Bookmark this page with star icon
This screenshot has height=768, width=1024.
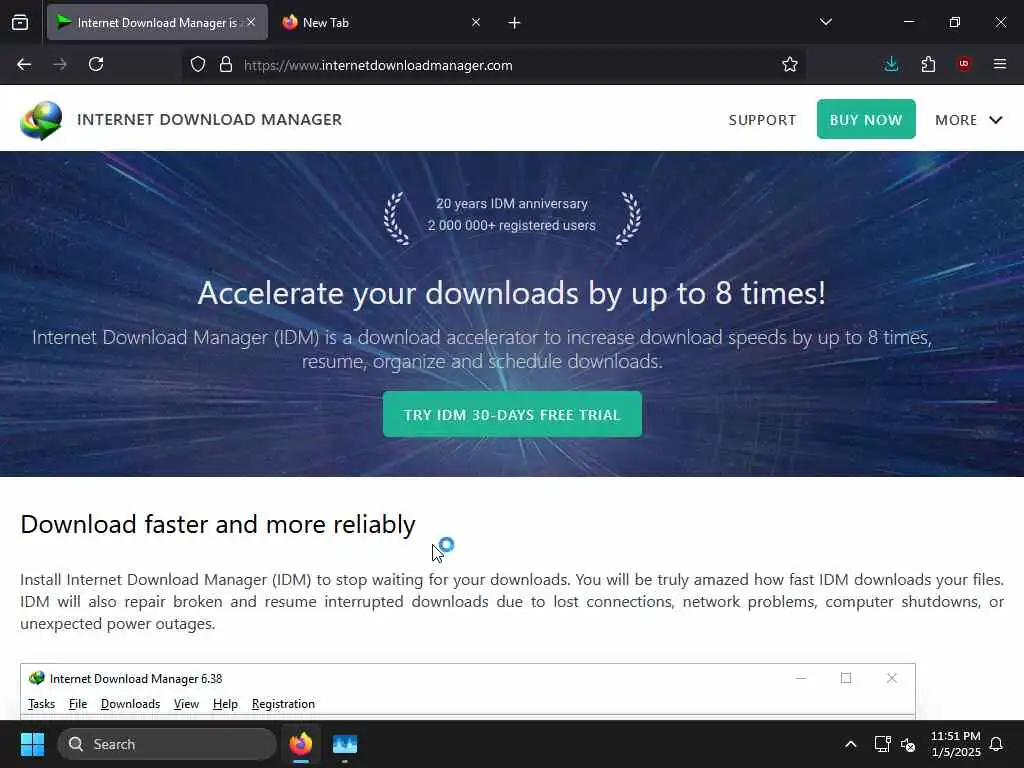(790, 65)
